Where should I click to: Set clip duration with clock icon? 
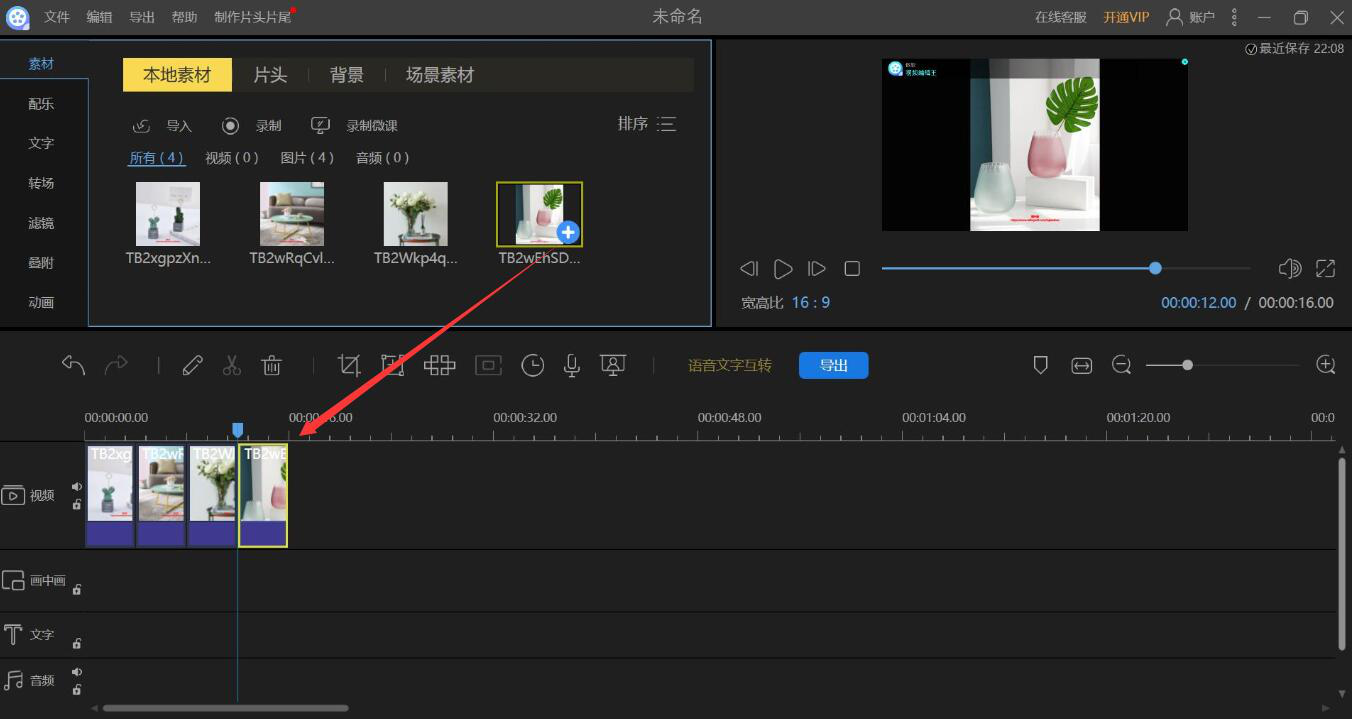[533, 365]
